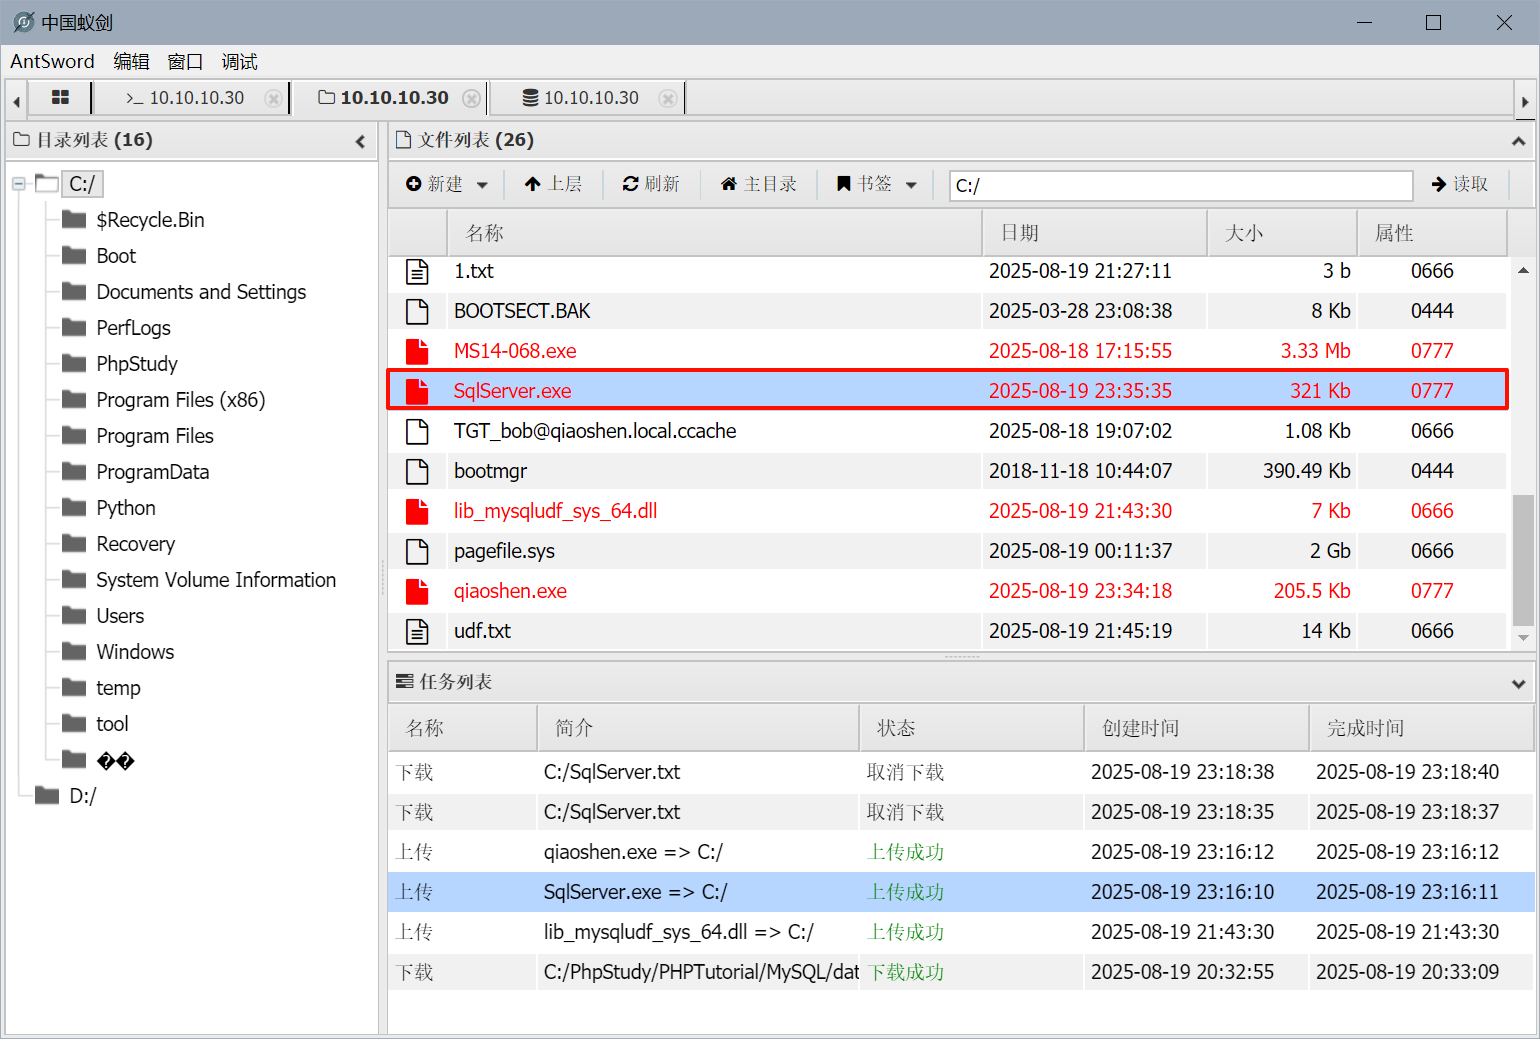Go to home directory via 主目录
Viewport: 1540px width, 1039px height.
pos(759,184)
